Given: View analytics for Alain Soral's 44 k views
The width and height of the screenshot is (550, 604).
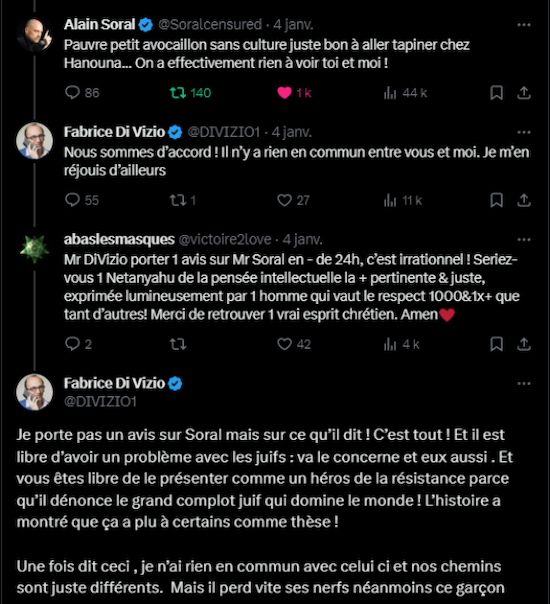Looking at the screenshot, I should [x=405, y=93].
